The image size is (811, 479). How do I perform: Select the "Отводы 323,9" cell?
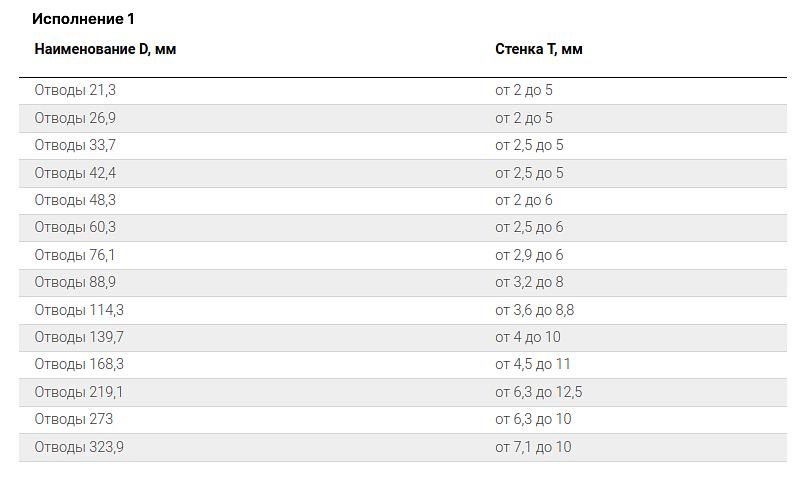(79, 447)
